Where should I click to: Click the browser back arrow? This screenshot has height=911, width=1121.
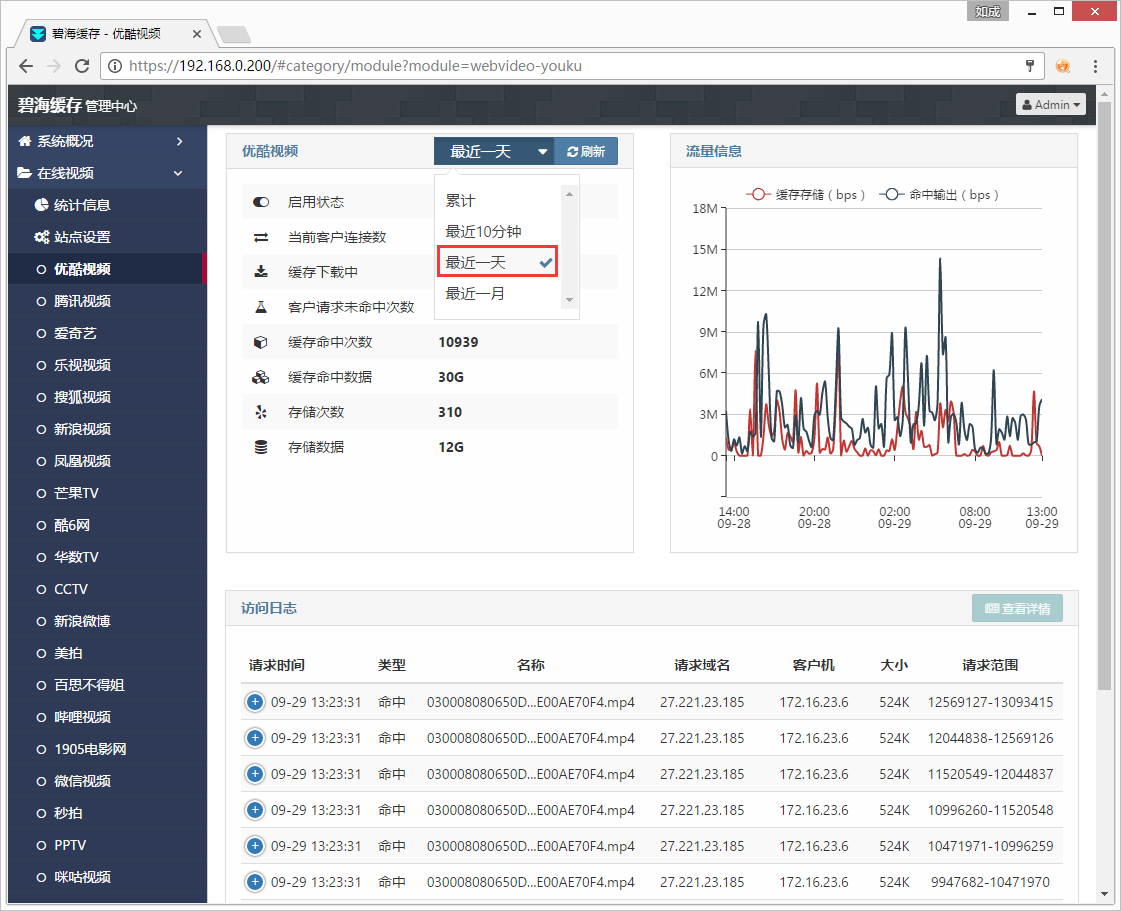pyautogui.click(x=26, y=66)
